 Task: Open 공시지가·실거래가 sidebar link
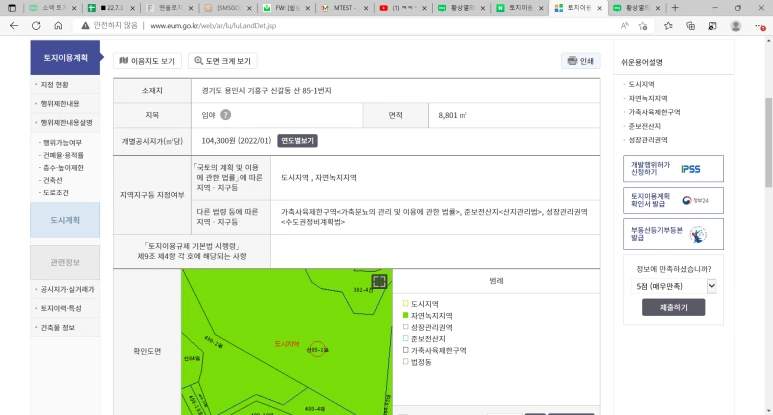point(67,289)
